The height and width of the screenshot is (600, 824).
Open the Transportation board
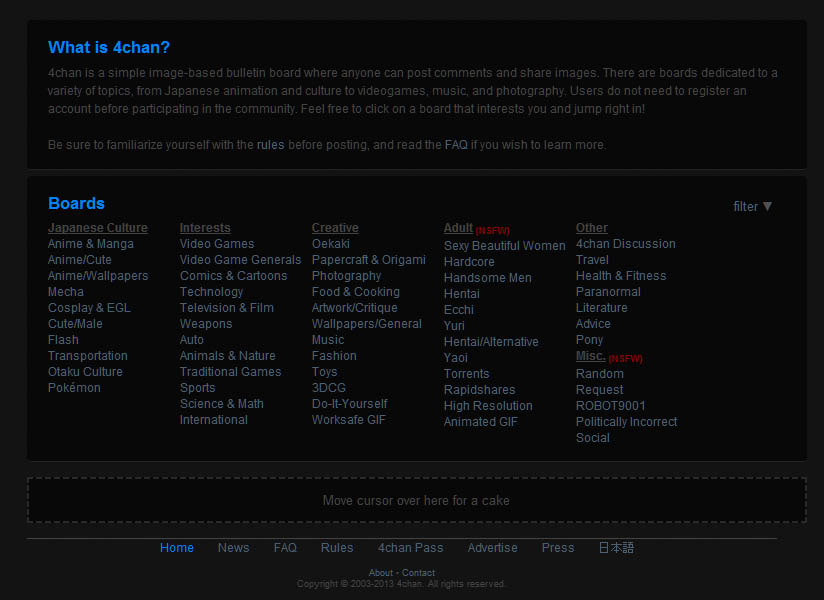pyautogui.click(x=87, y=356)
